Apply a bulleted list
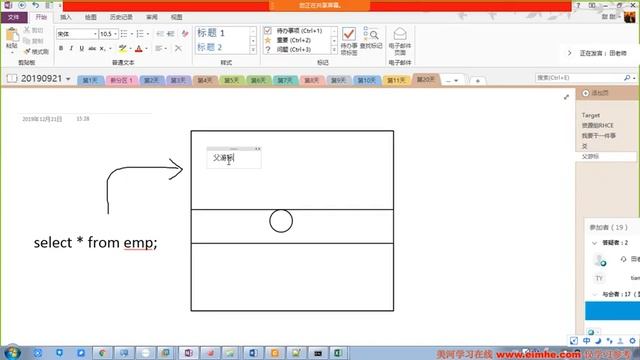Viewport: 640px width, 360px height. [x=124, y=34]
